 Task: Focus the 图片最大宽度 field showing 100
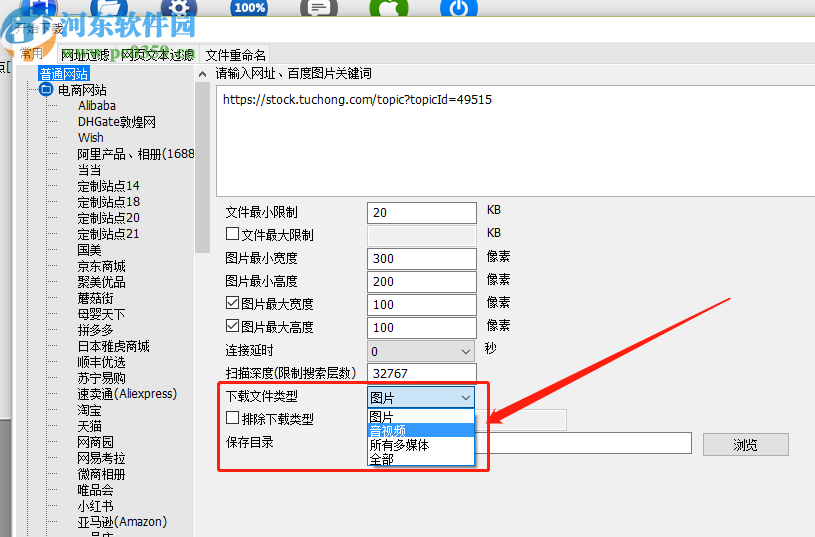pos(422,305)
